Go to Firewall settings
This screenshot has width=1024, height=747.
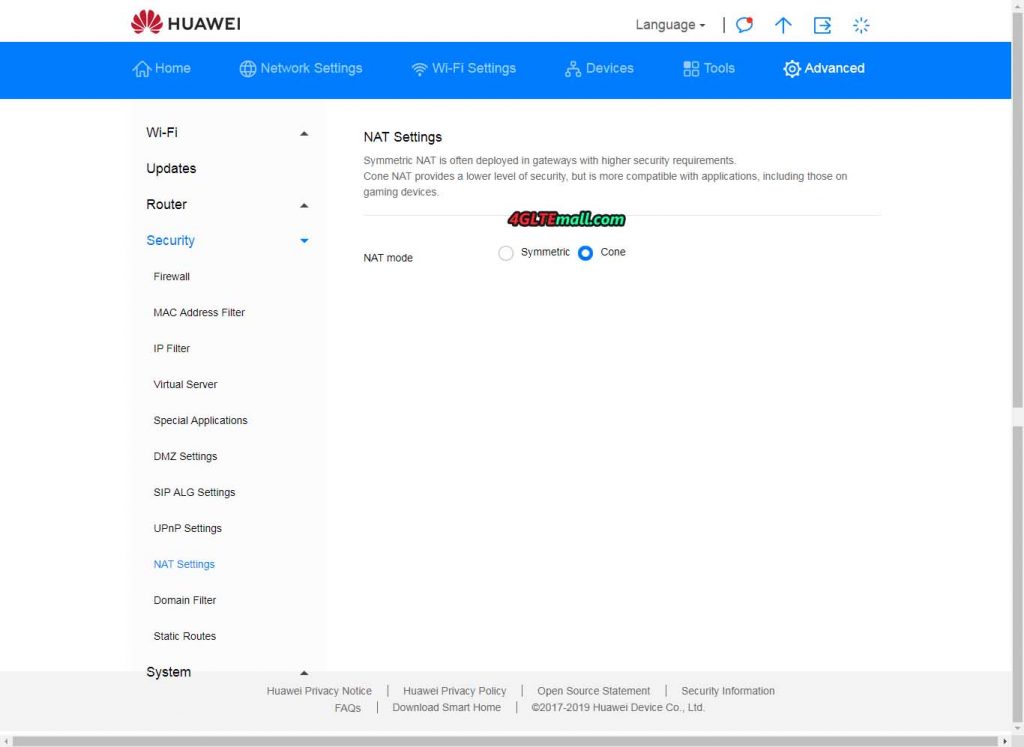point(171,276)
